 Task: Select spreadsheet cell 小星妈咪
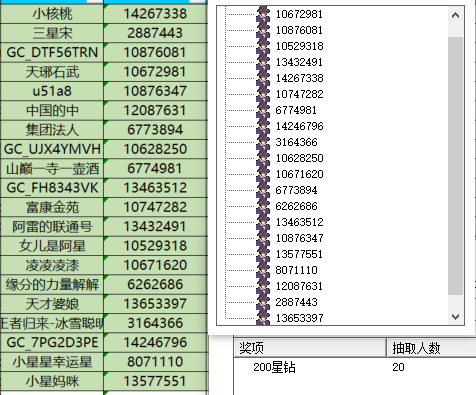click(x=52, y=381)
